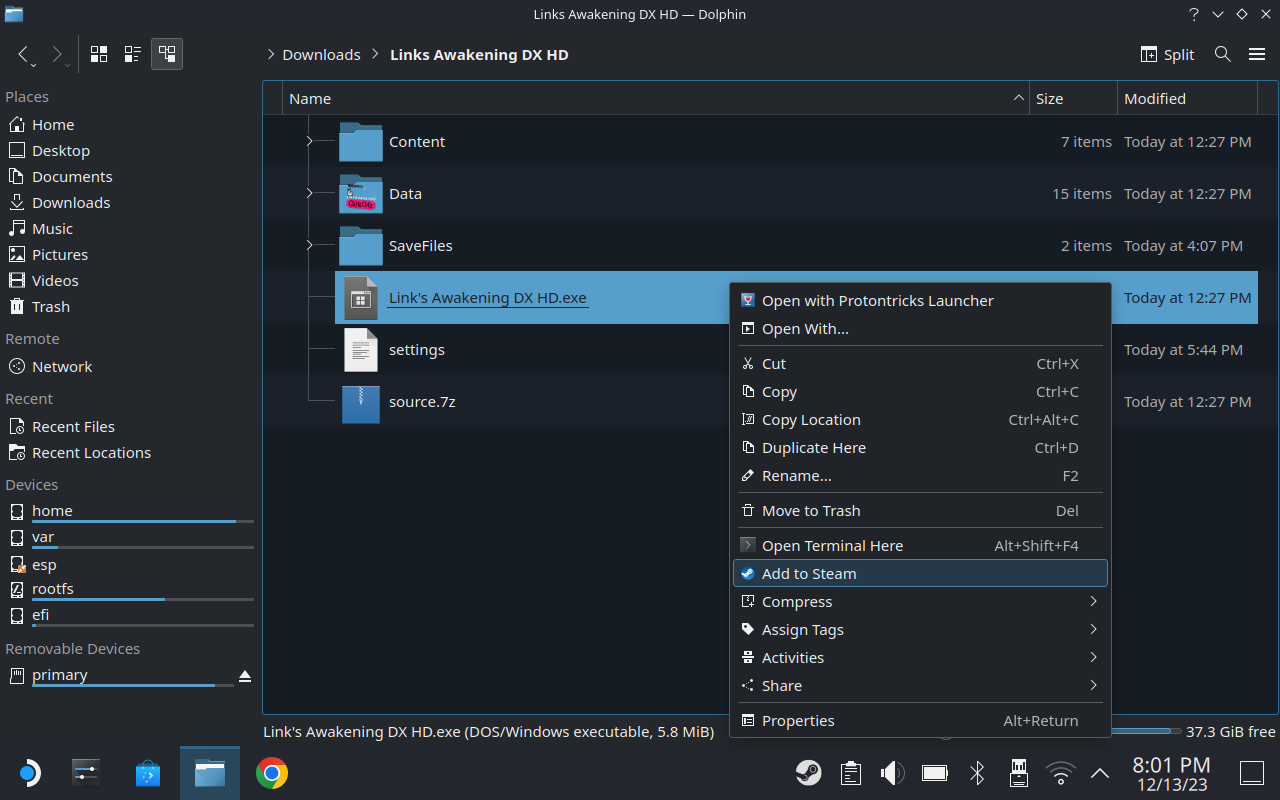The height and width of the screenshot is (800, 1280).
Task: Show hidden system tray icons arrow
Action: click(x=1100, y=773)
